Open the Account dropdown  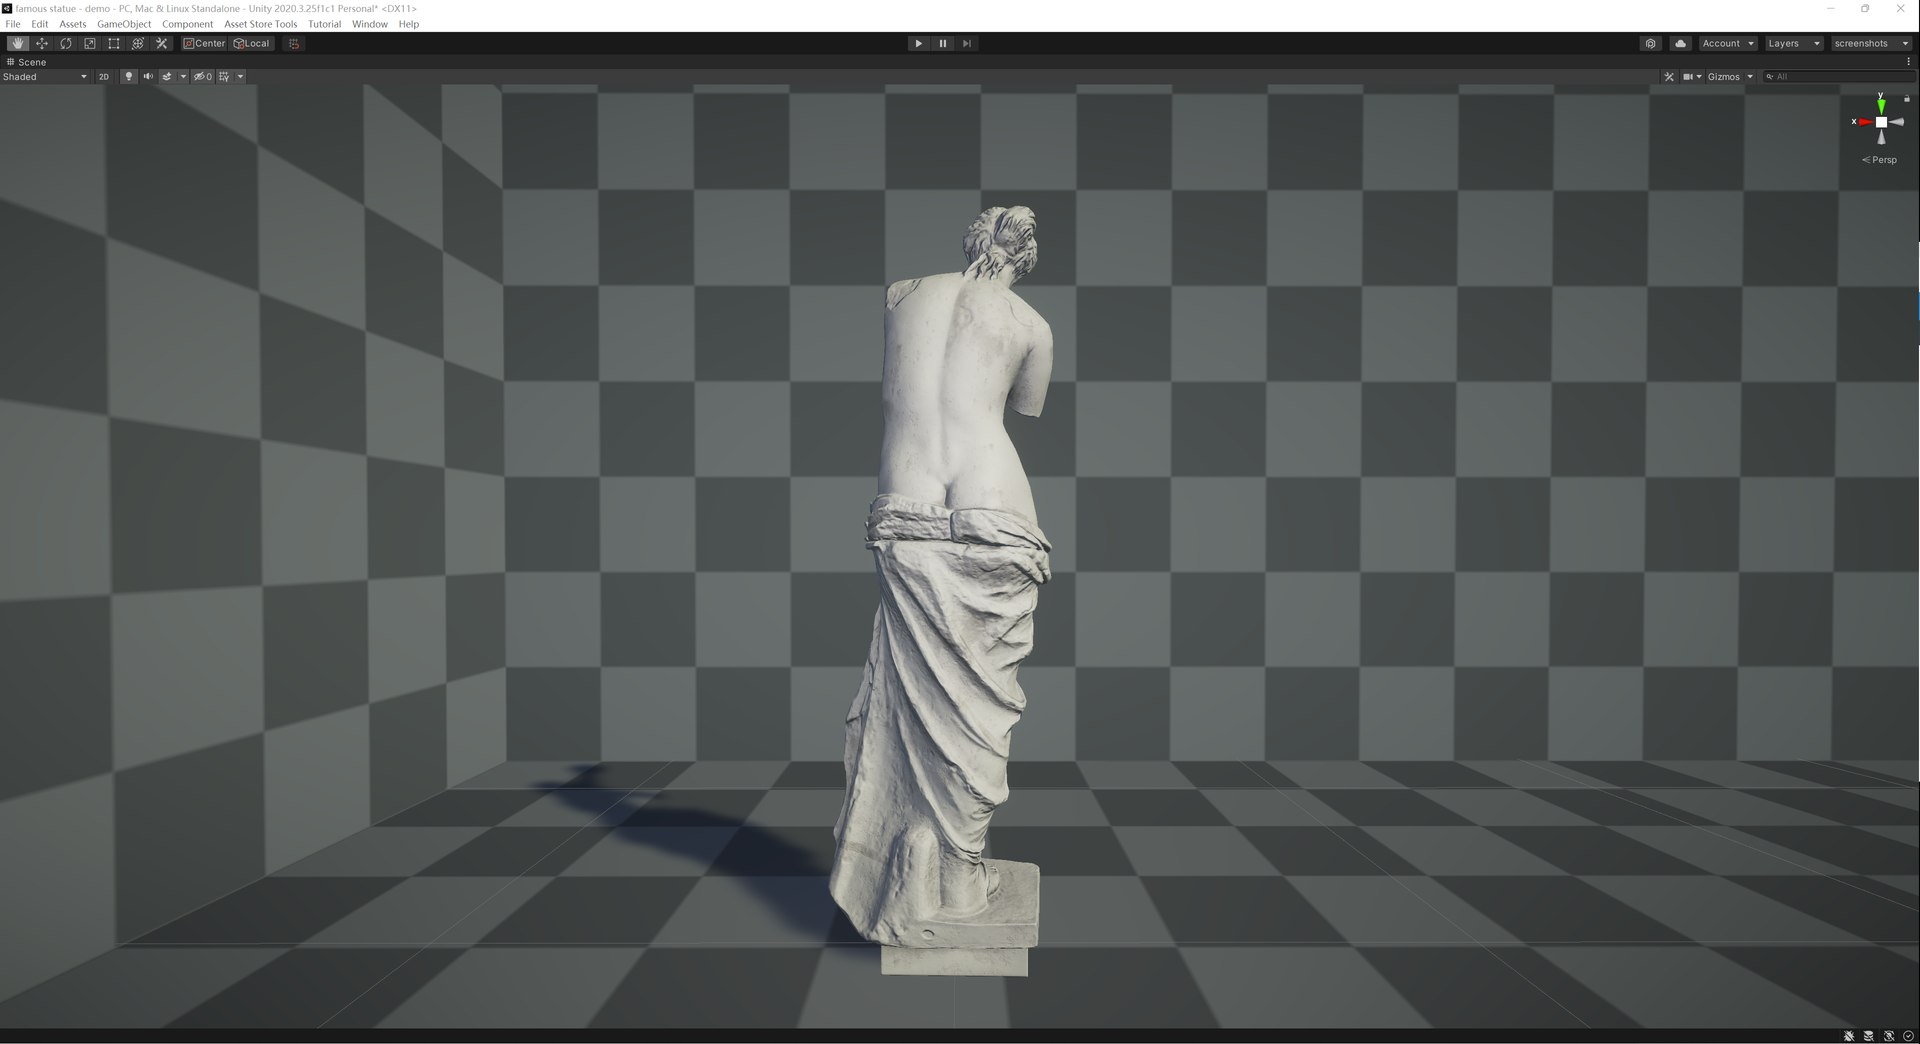click(1727, 43)
